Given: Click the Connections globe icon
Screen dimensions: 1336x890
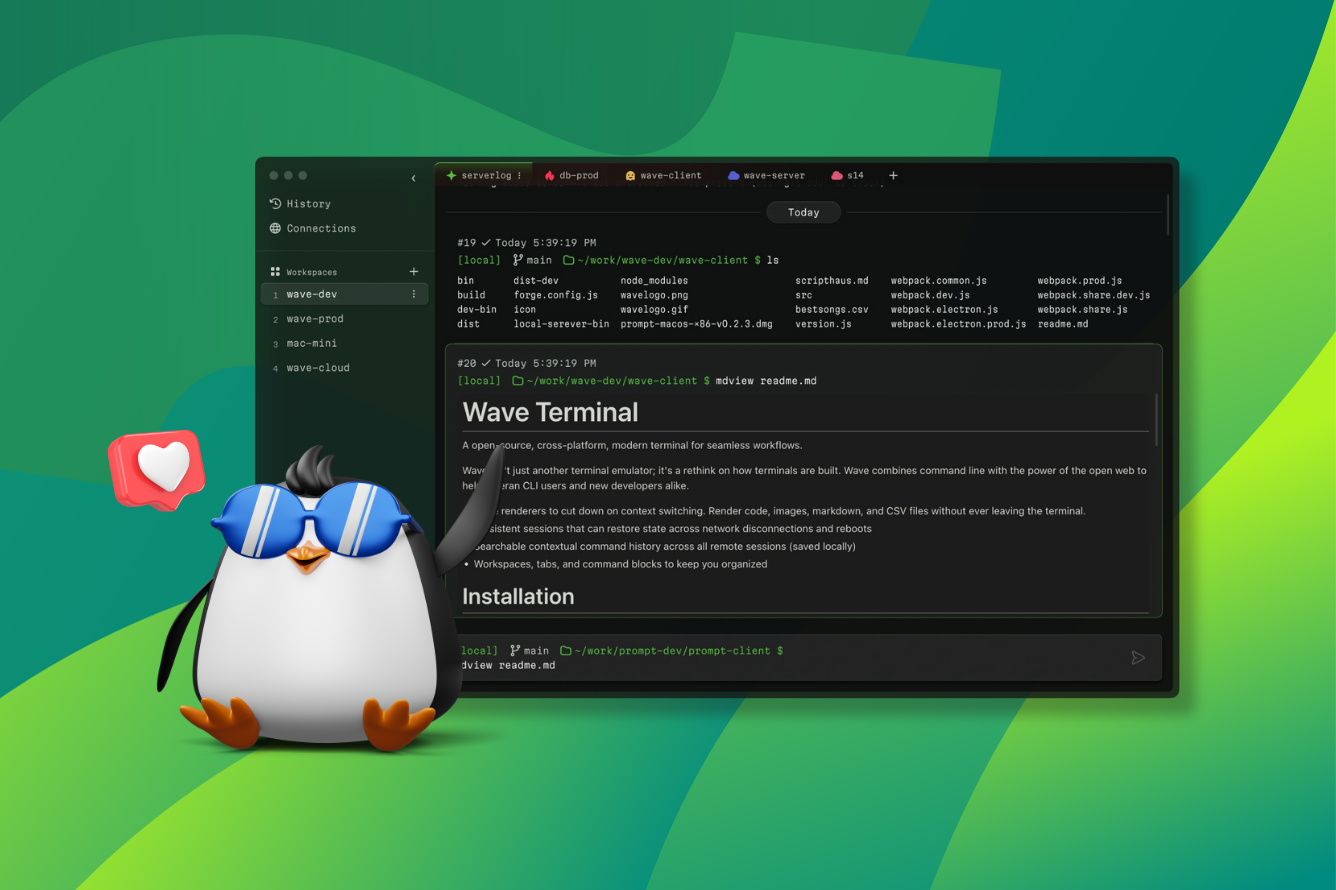Looking at the screenshot, I should [x=275, y=228].
